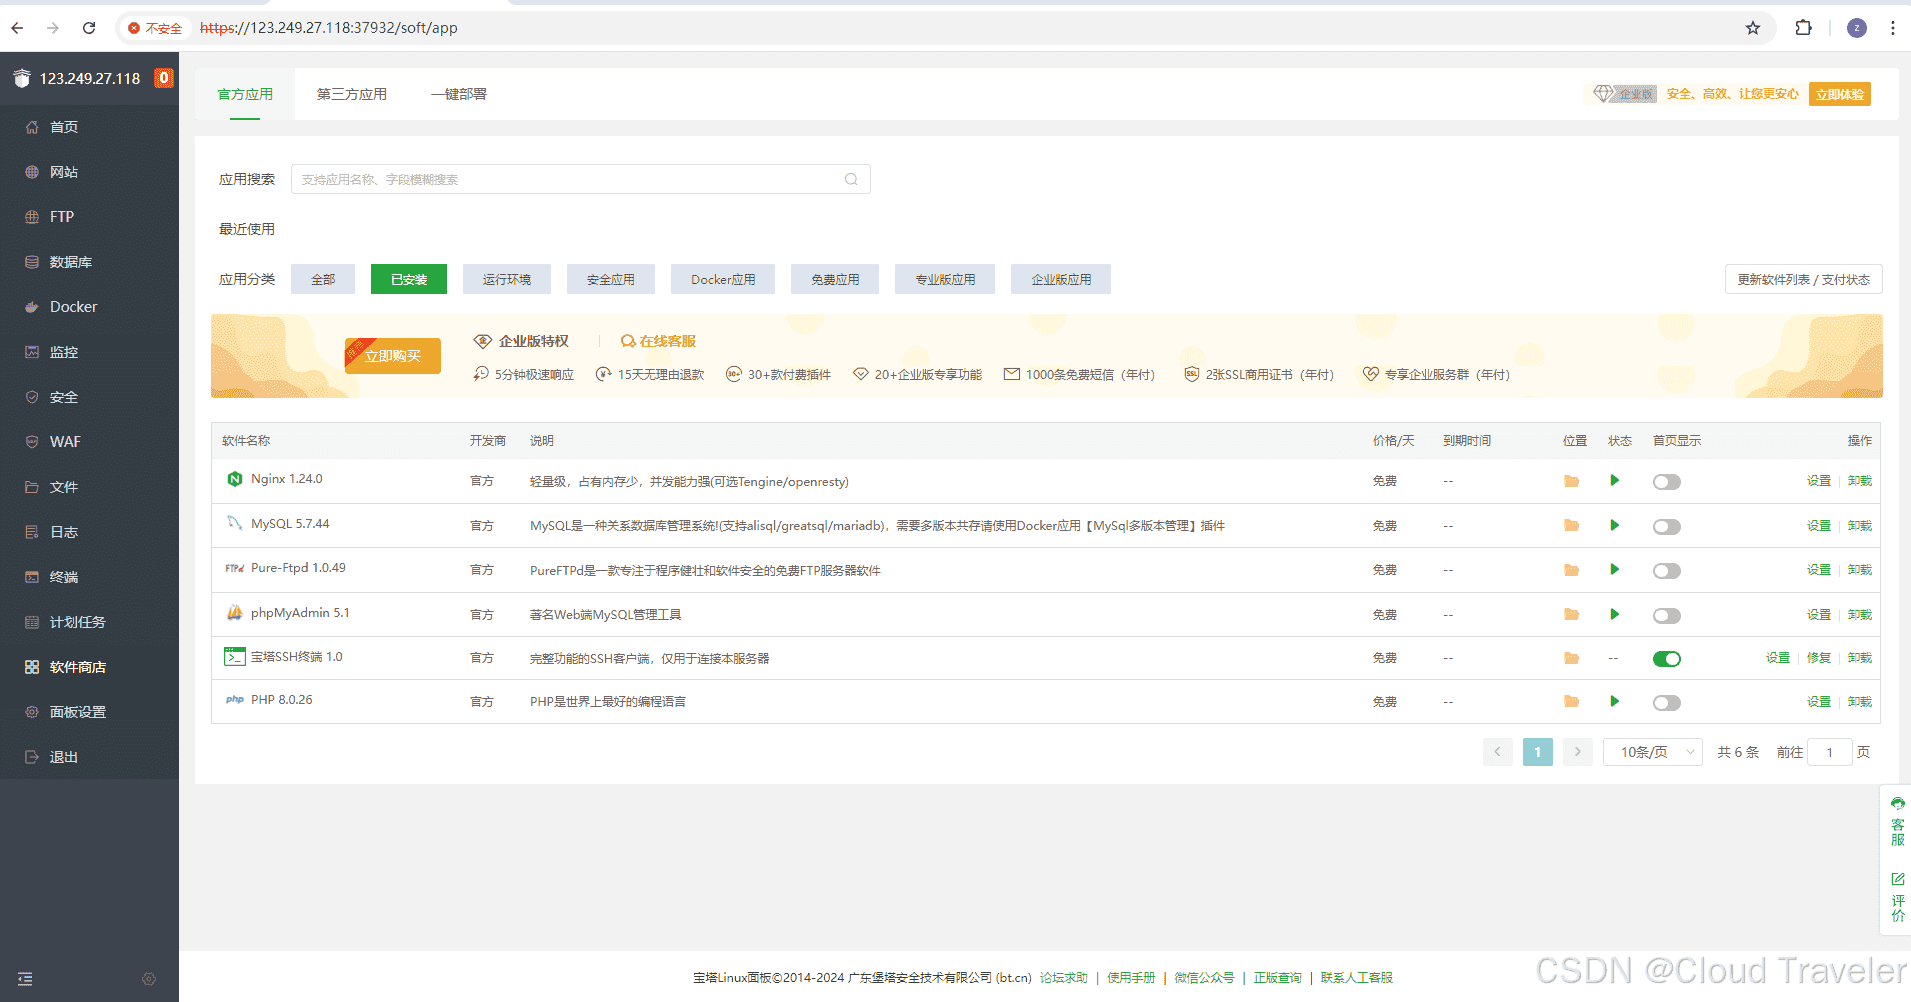Open 软件商店 from the sidebar

(77, 666)
